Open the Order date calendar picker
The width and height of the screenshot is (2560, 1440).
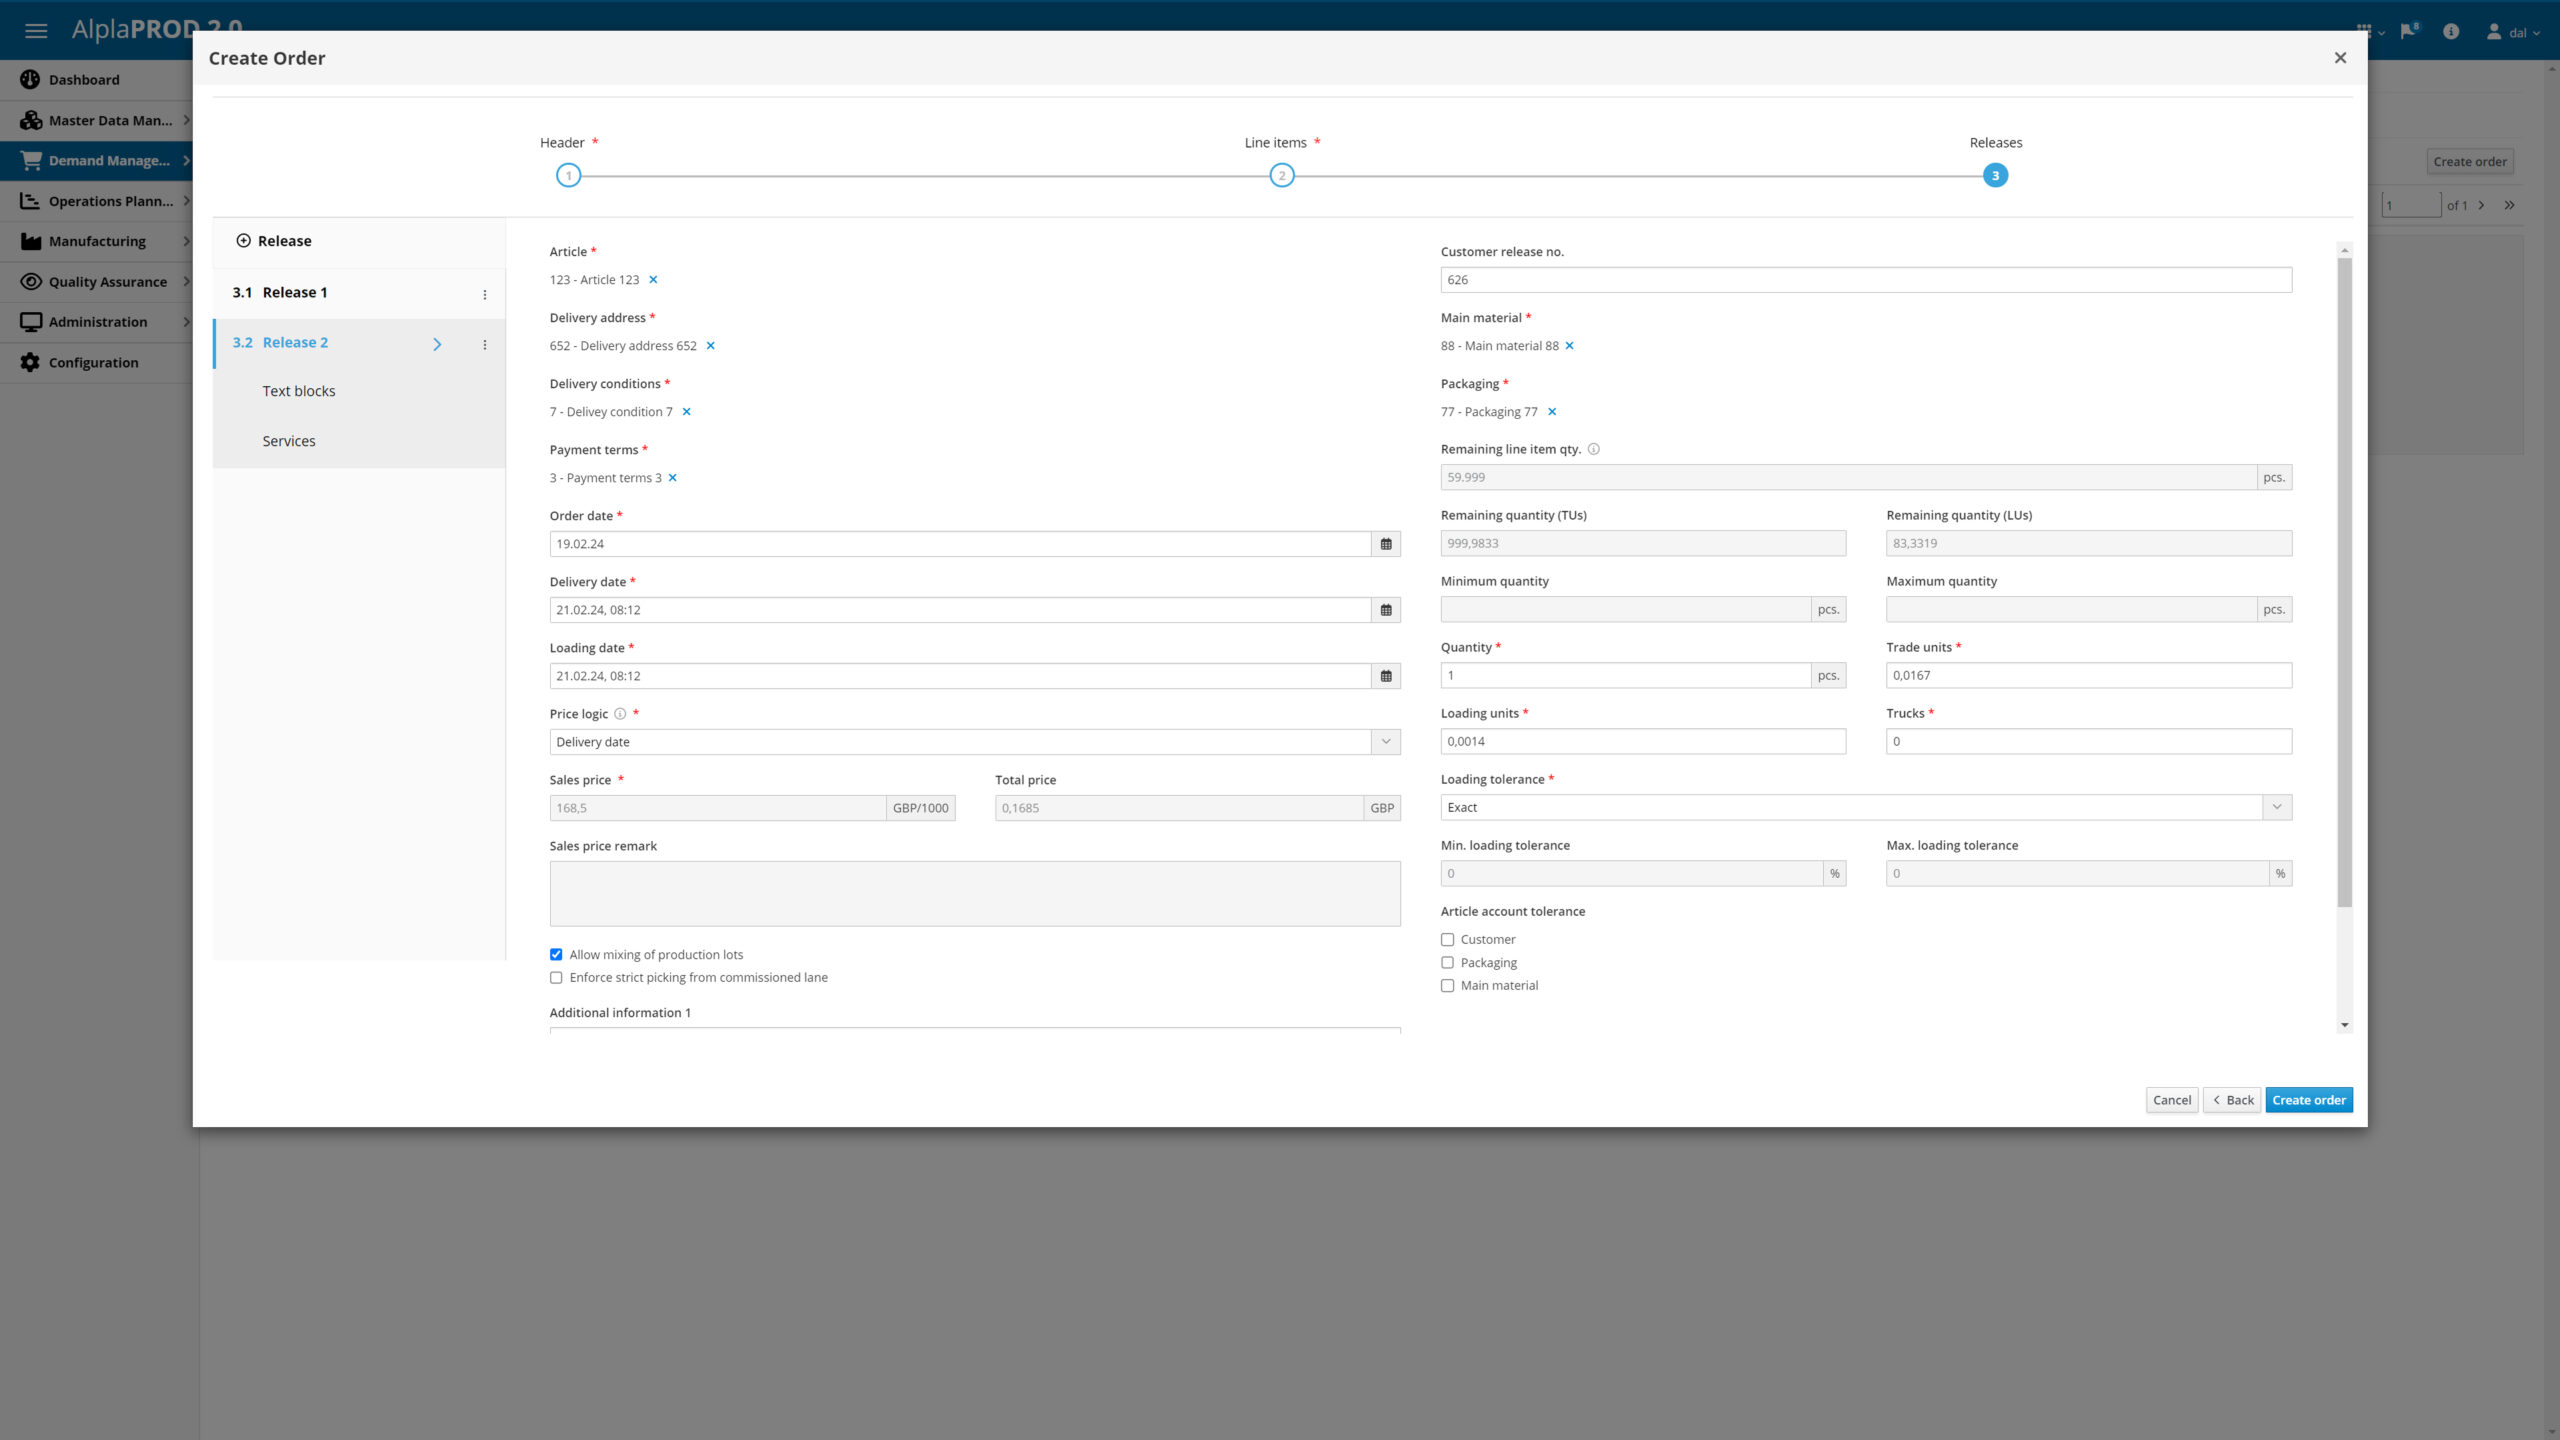coord(1385,544)
